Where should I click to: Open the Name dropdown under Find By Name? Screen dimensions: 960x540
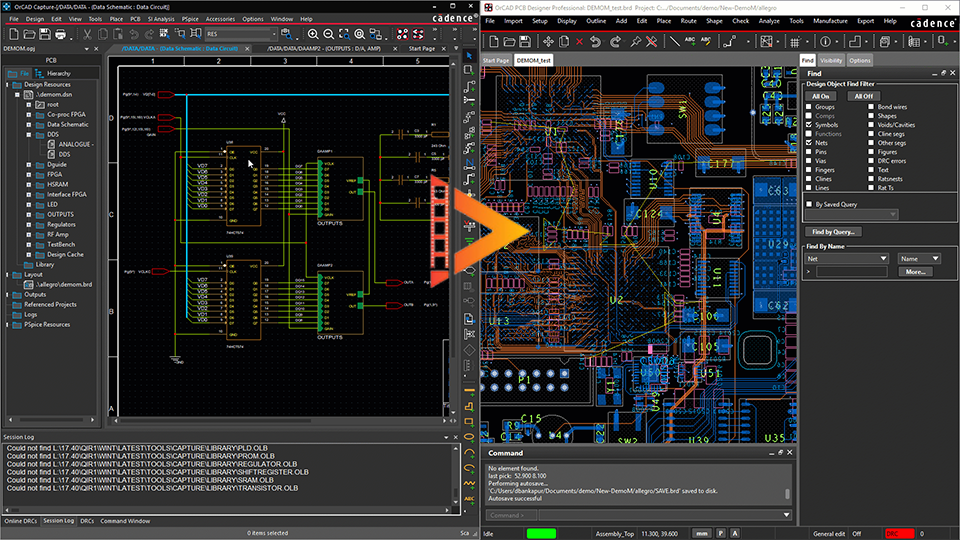[x=918, y=258]
